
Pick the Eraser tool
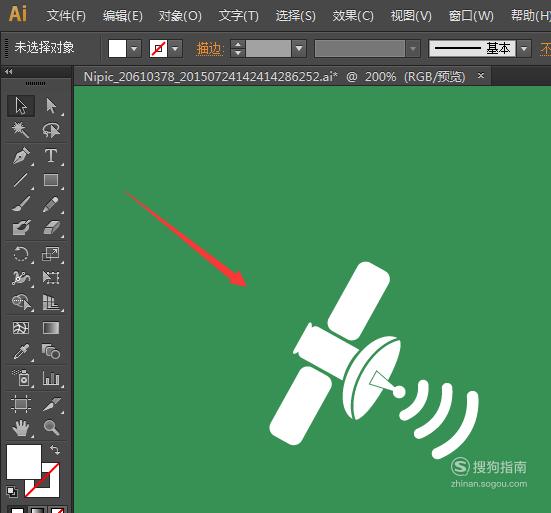pos(51,228)
